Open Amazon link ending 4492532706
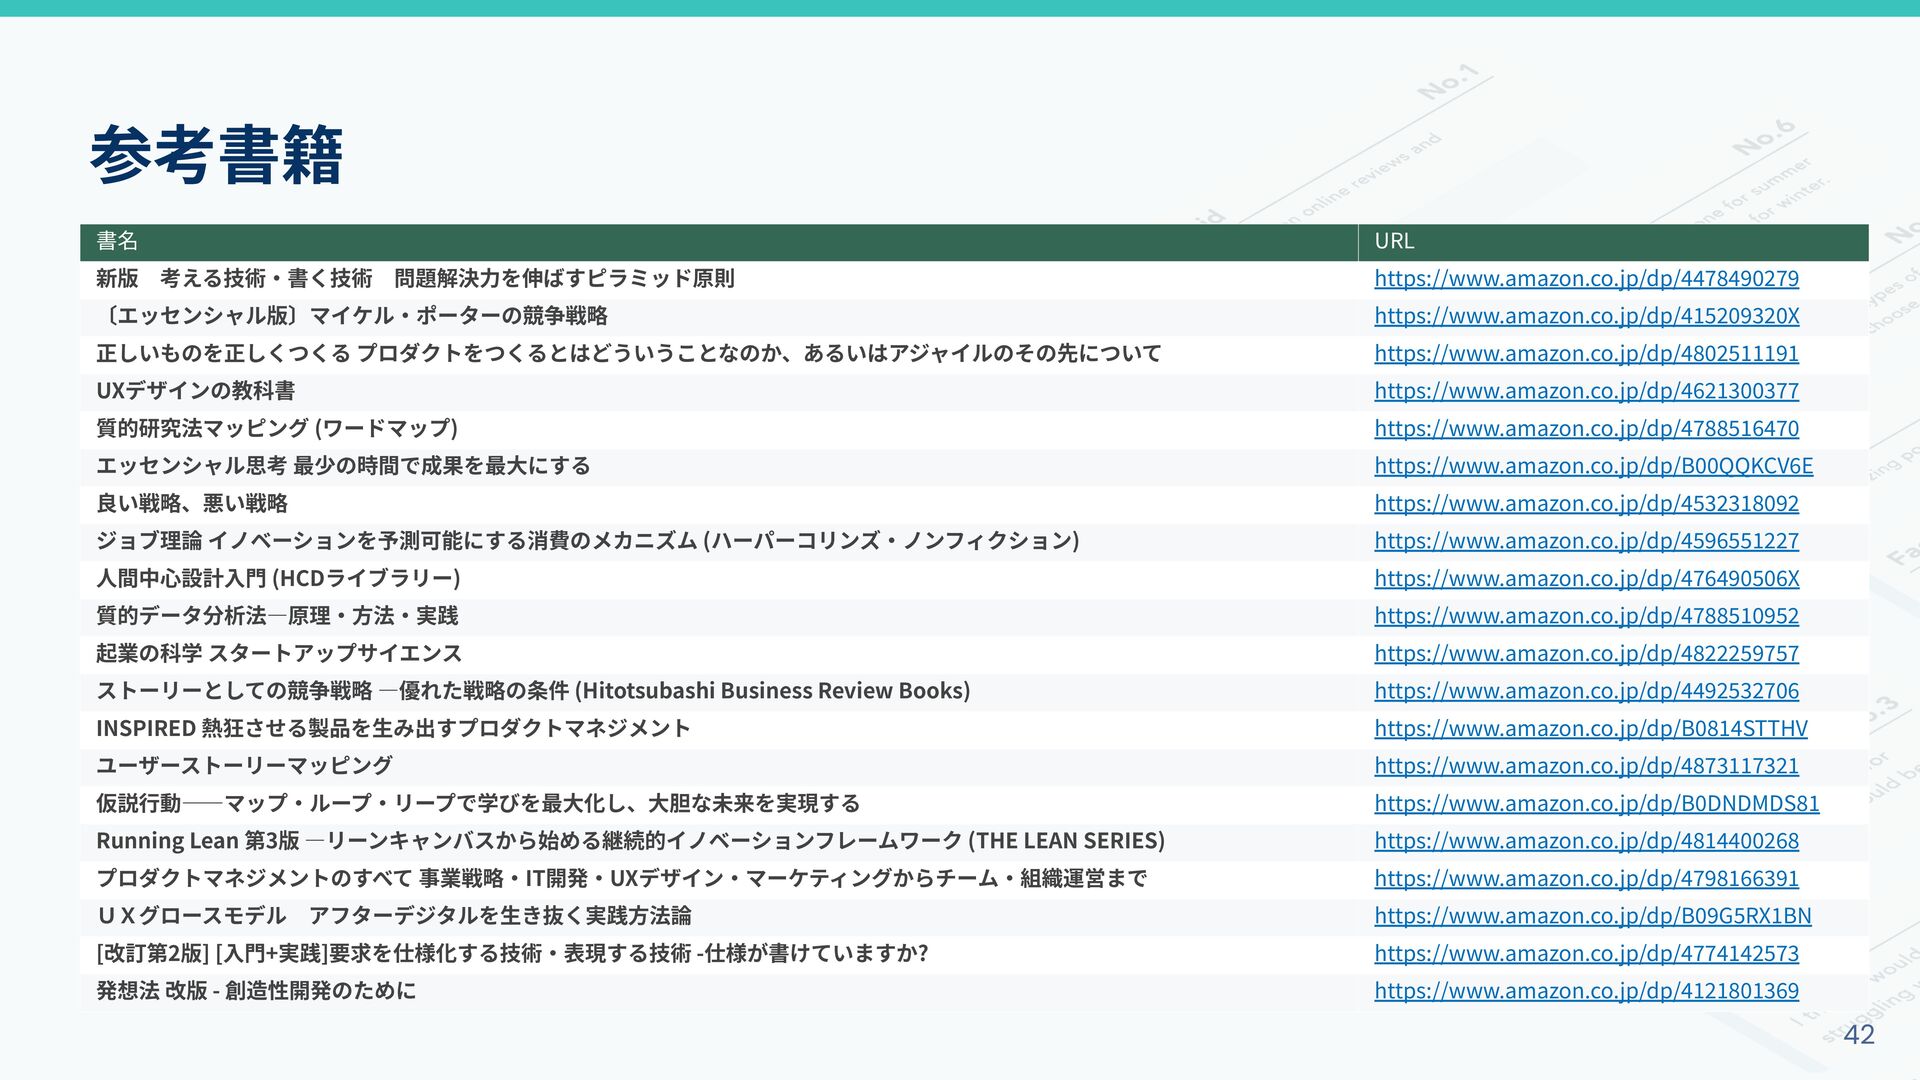1920x1080 pixels. [1586, 691]
